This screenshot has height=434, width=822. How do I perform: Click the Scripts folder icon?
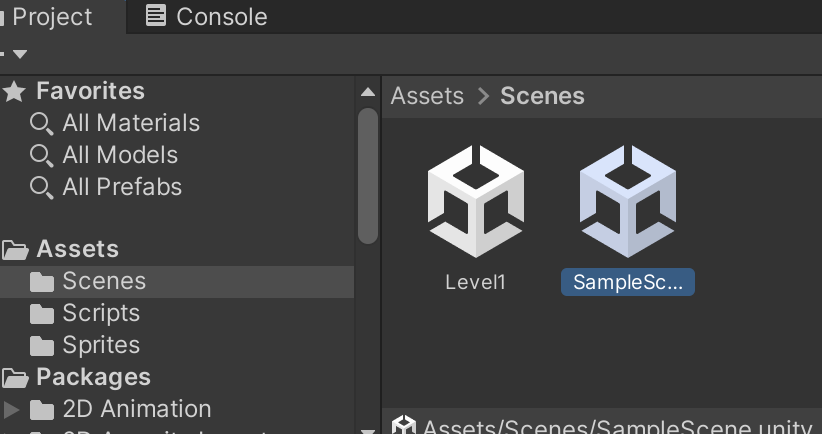(x=42, y=314)
